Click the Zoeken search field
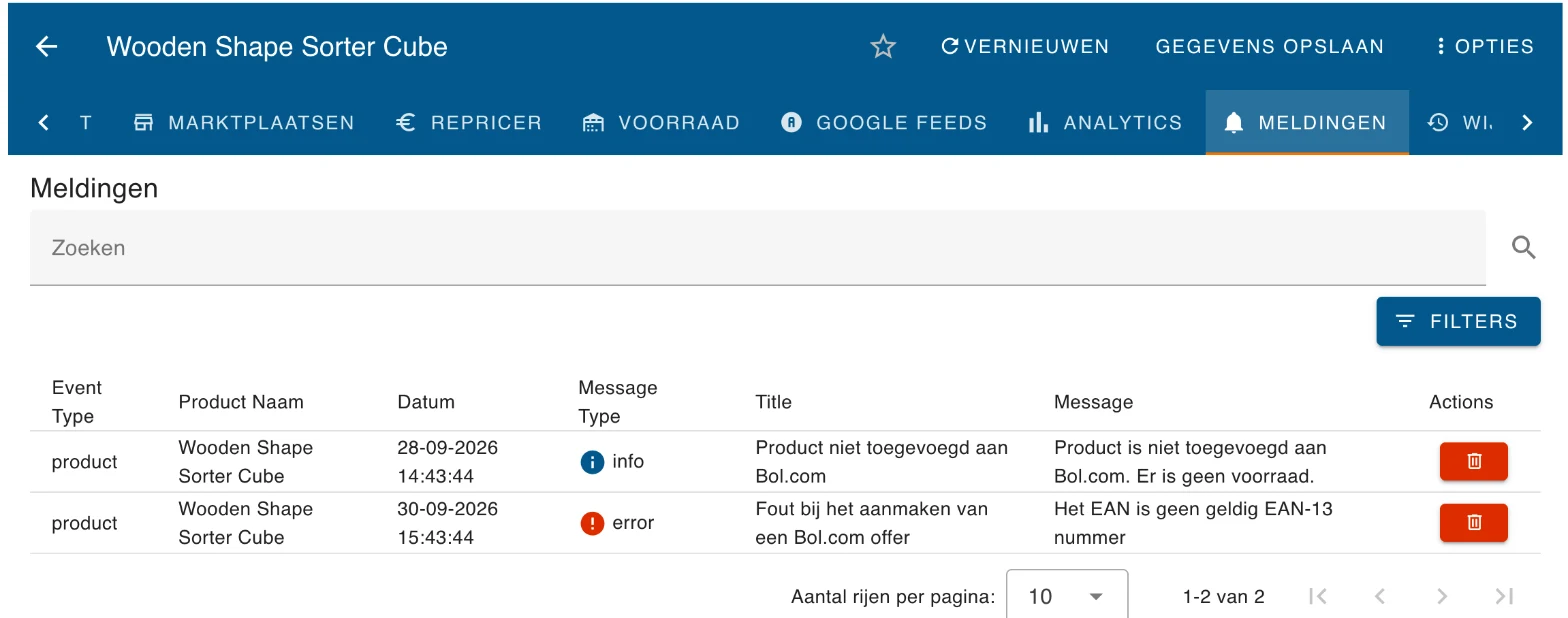The image size is (1568, 618). 757,248
